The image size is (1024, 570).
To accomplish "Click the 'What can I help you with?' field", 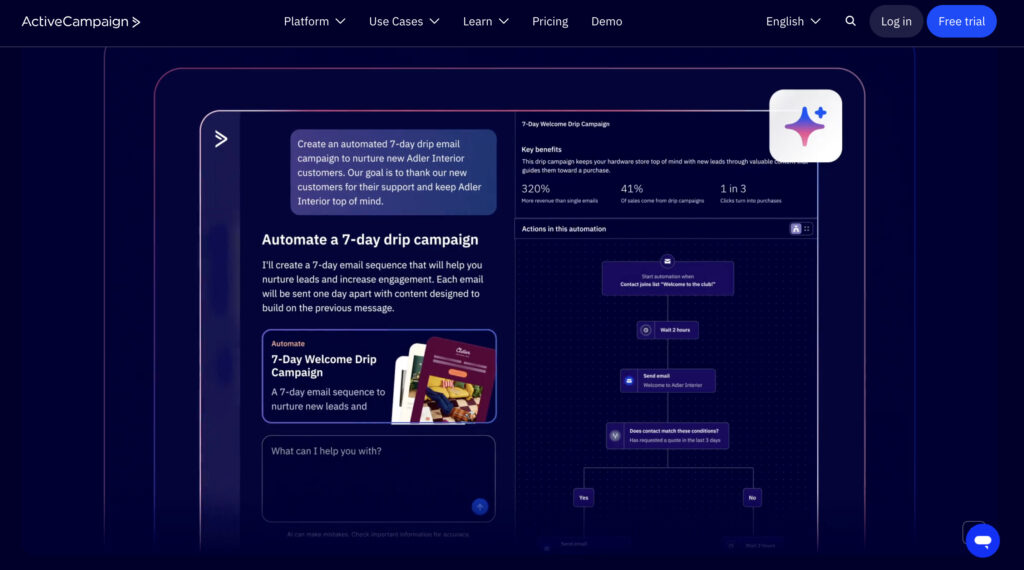I will pyautogui.click(x=379, y=479).
